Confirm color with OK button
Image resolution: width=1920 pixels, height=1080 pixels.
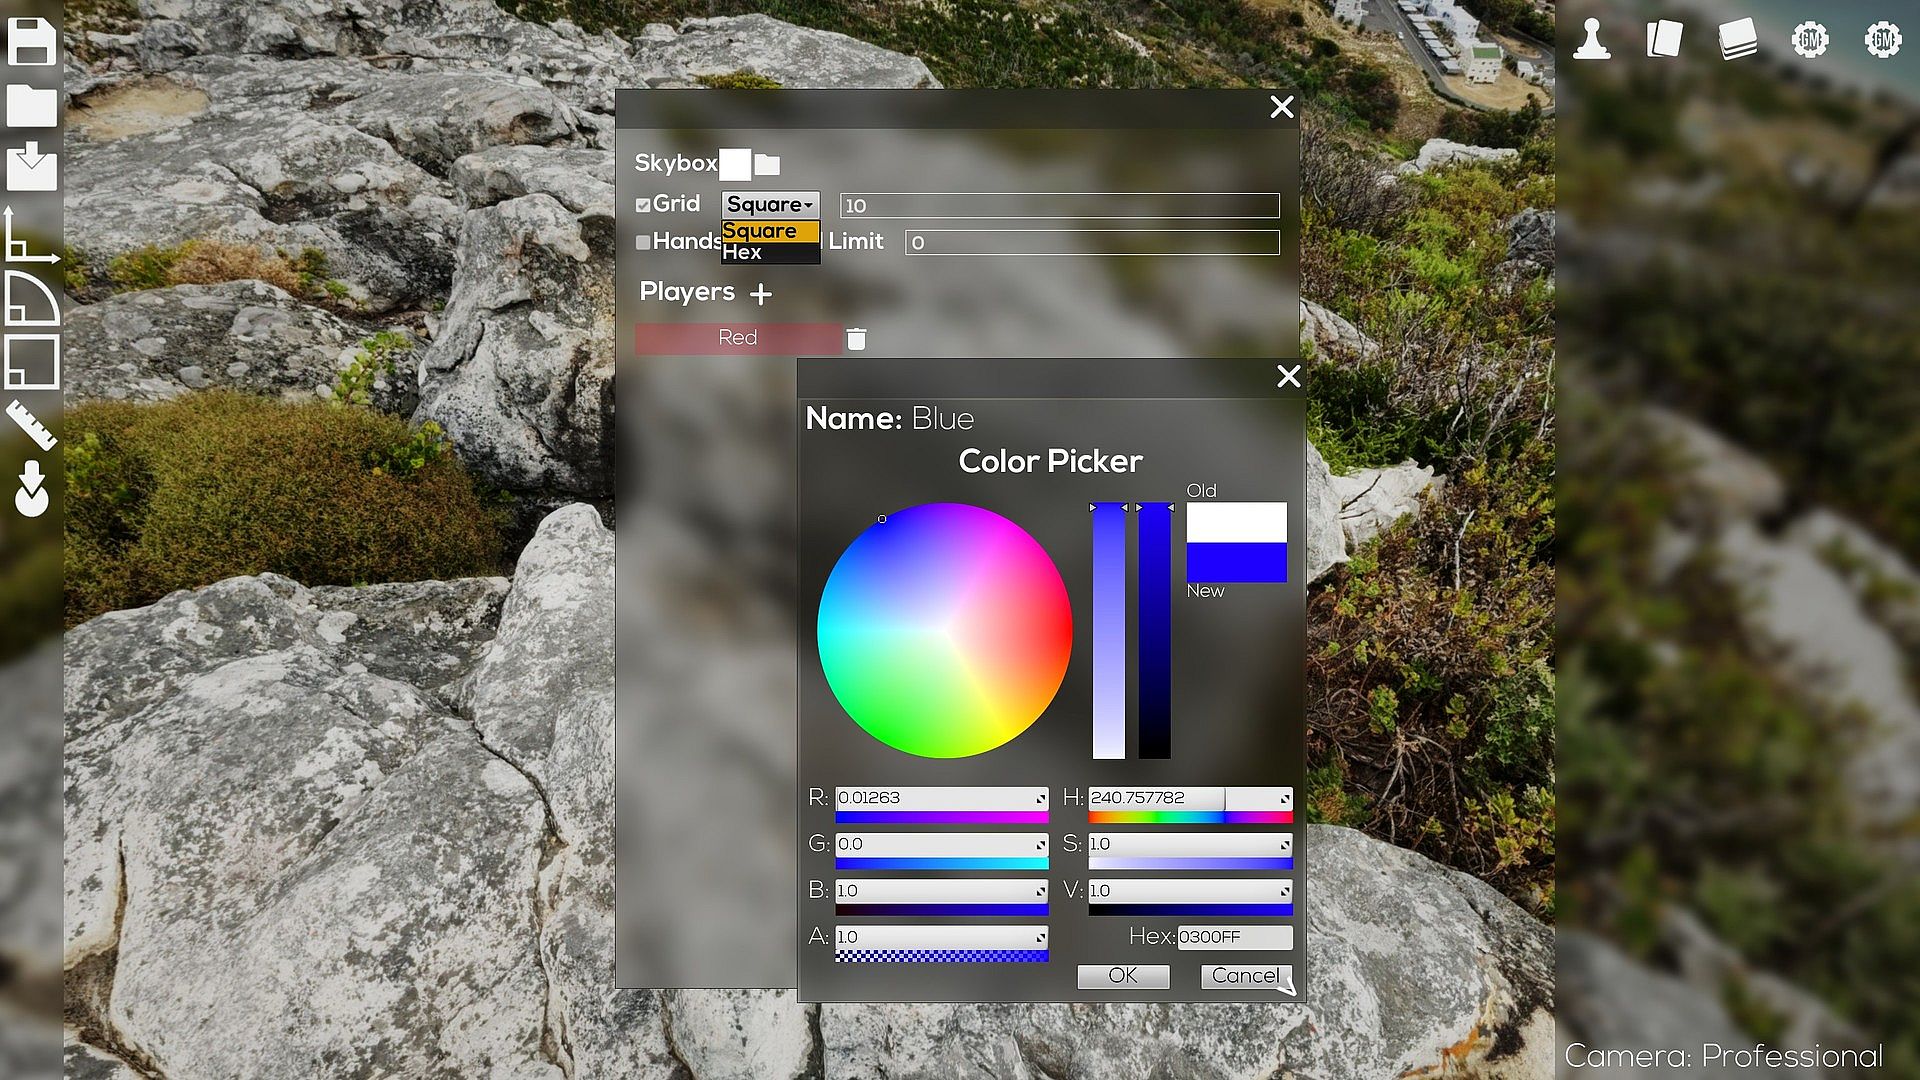(1123, 976)
